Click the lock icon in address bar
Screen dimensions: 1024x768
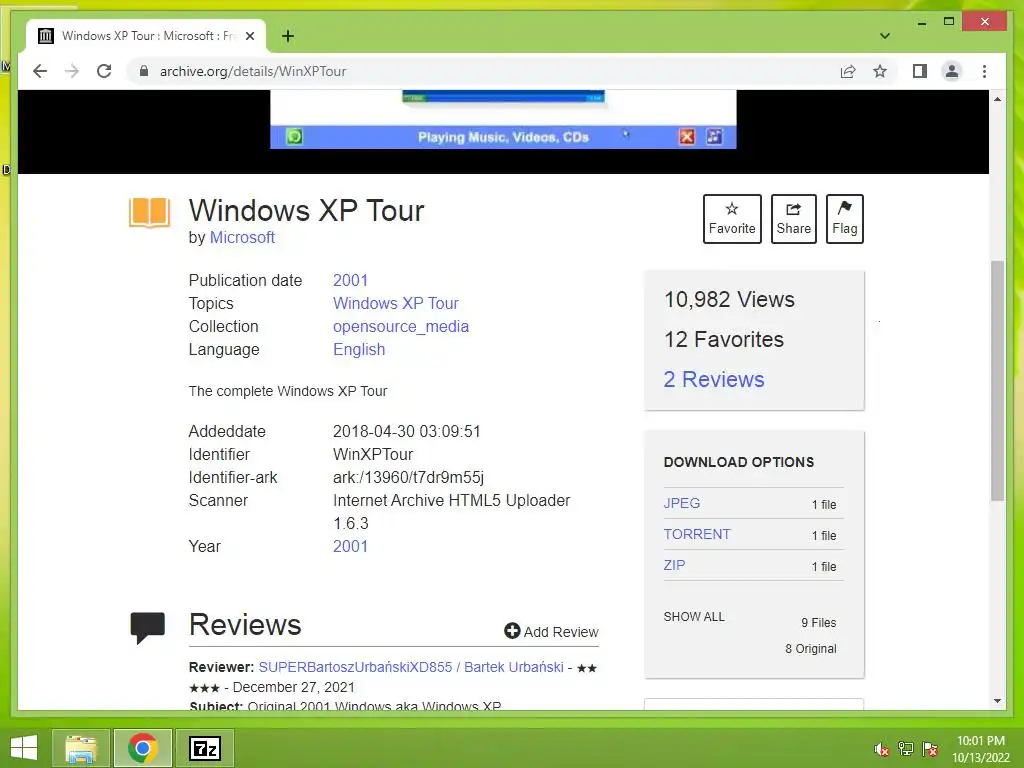point(144,71)
